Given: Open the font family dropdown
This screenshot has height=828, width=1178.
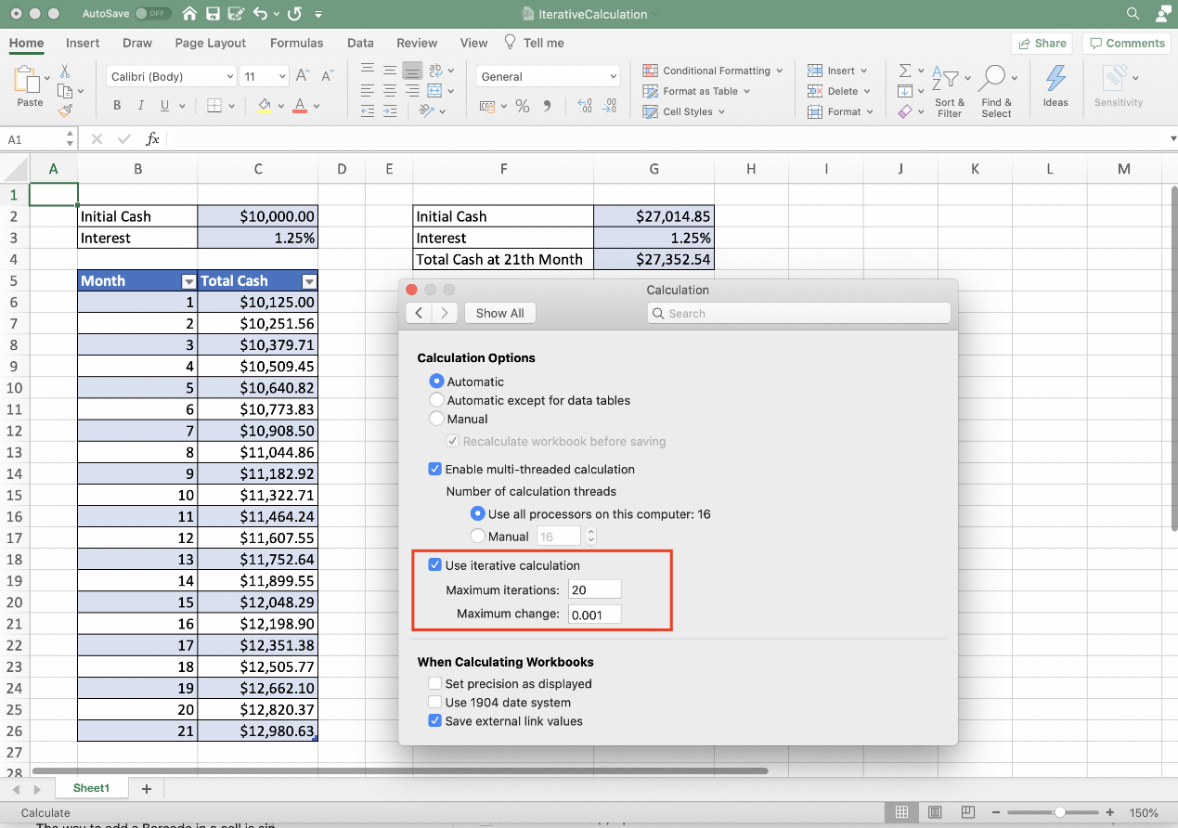Looking at the screenshot, I should (170, 75).
